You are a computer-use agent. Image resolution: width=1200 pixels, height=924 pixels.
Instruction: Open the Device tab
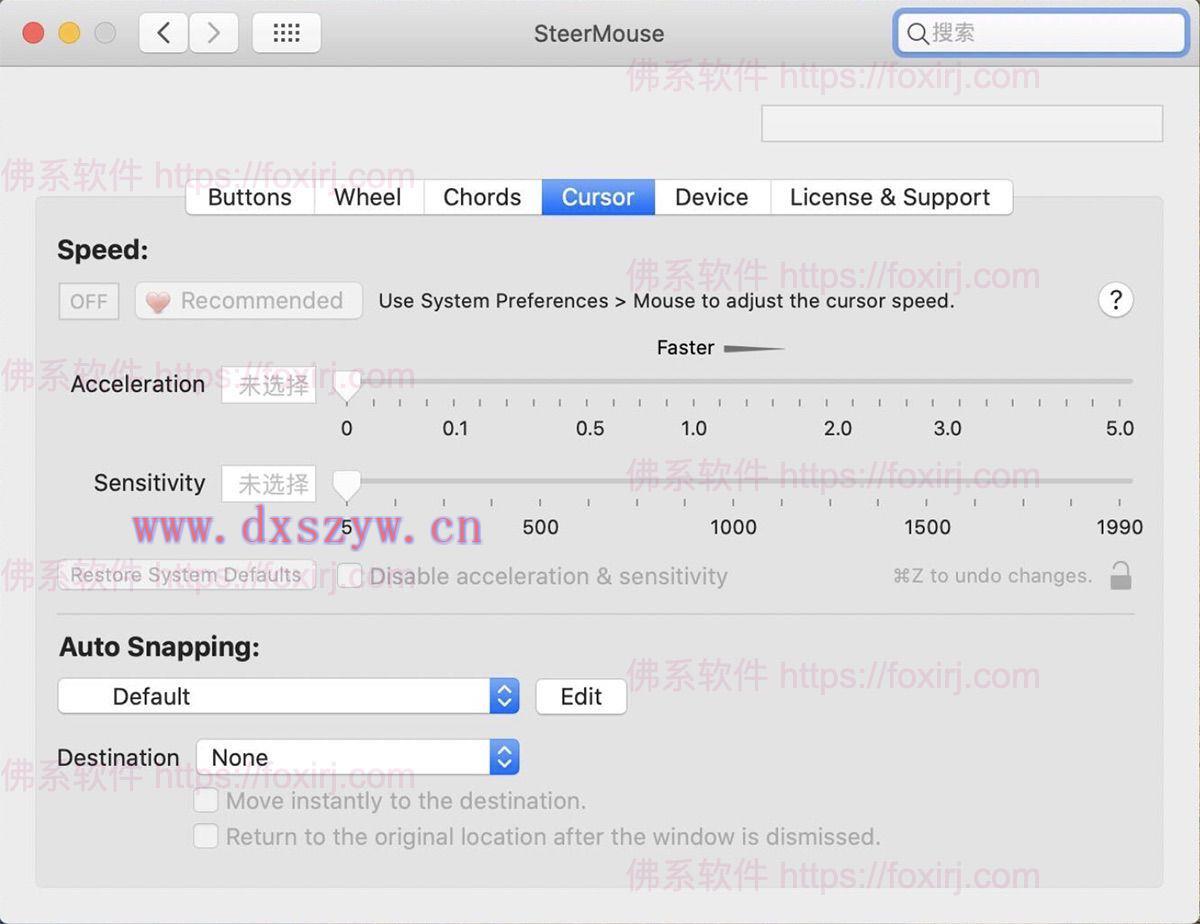tap(712, 197)
